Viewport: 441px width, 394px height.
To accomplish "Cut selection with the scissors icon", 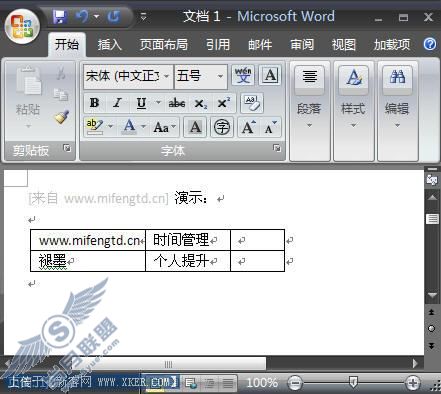I will tap(61, 73).
